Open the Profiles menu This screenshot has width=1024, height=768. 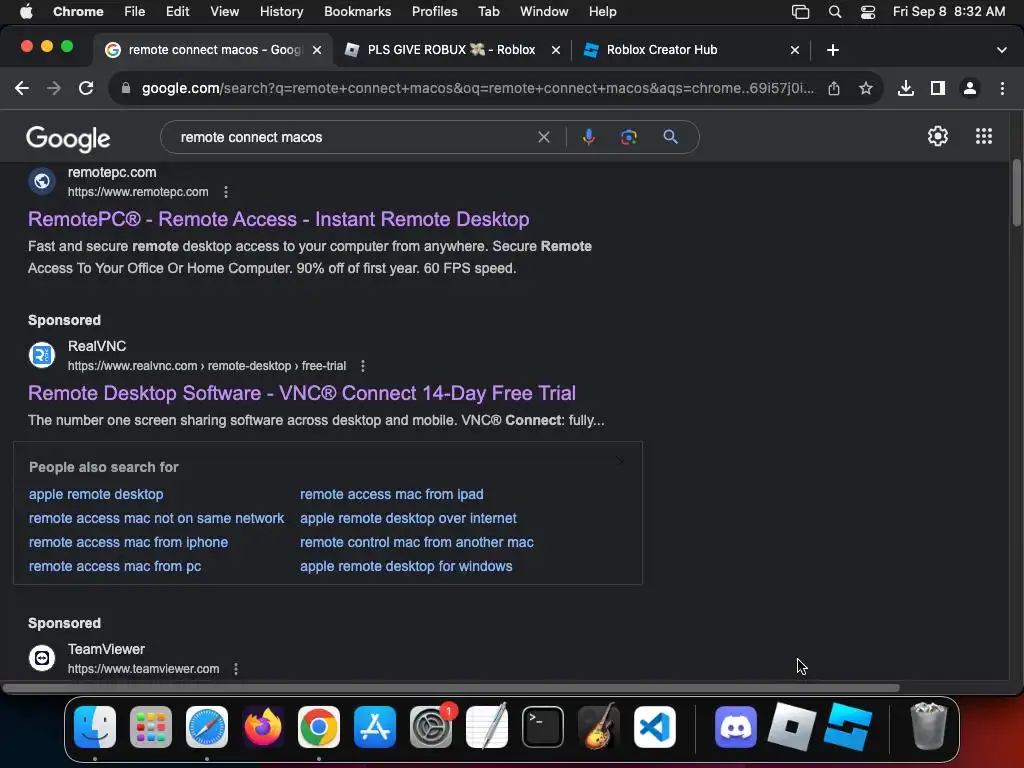(434, 12)
